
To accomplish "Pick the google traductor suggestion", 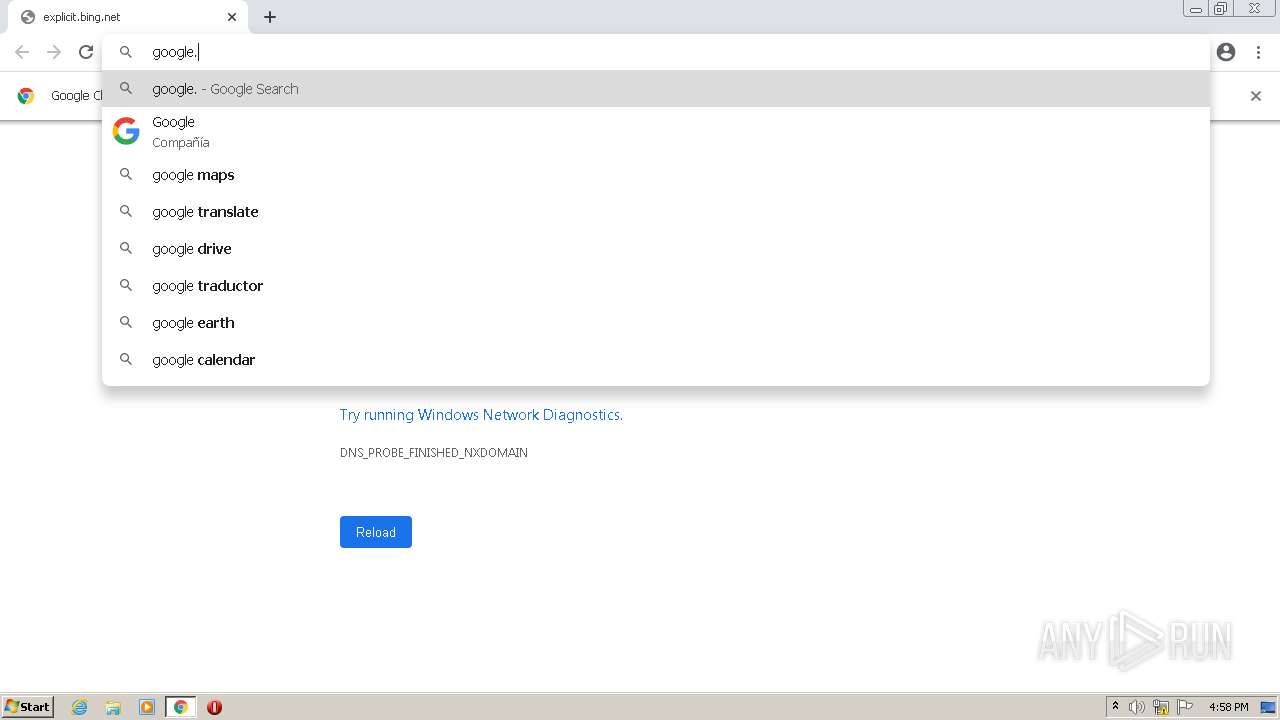I will [x=656, y=286].
